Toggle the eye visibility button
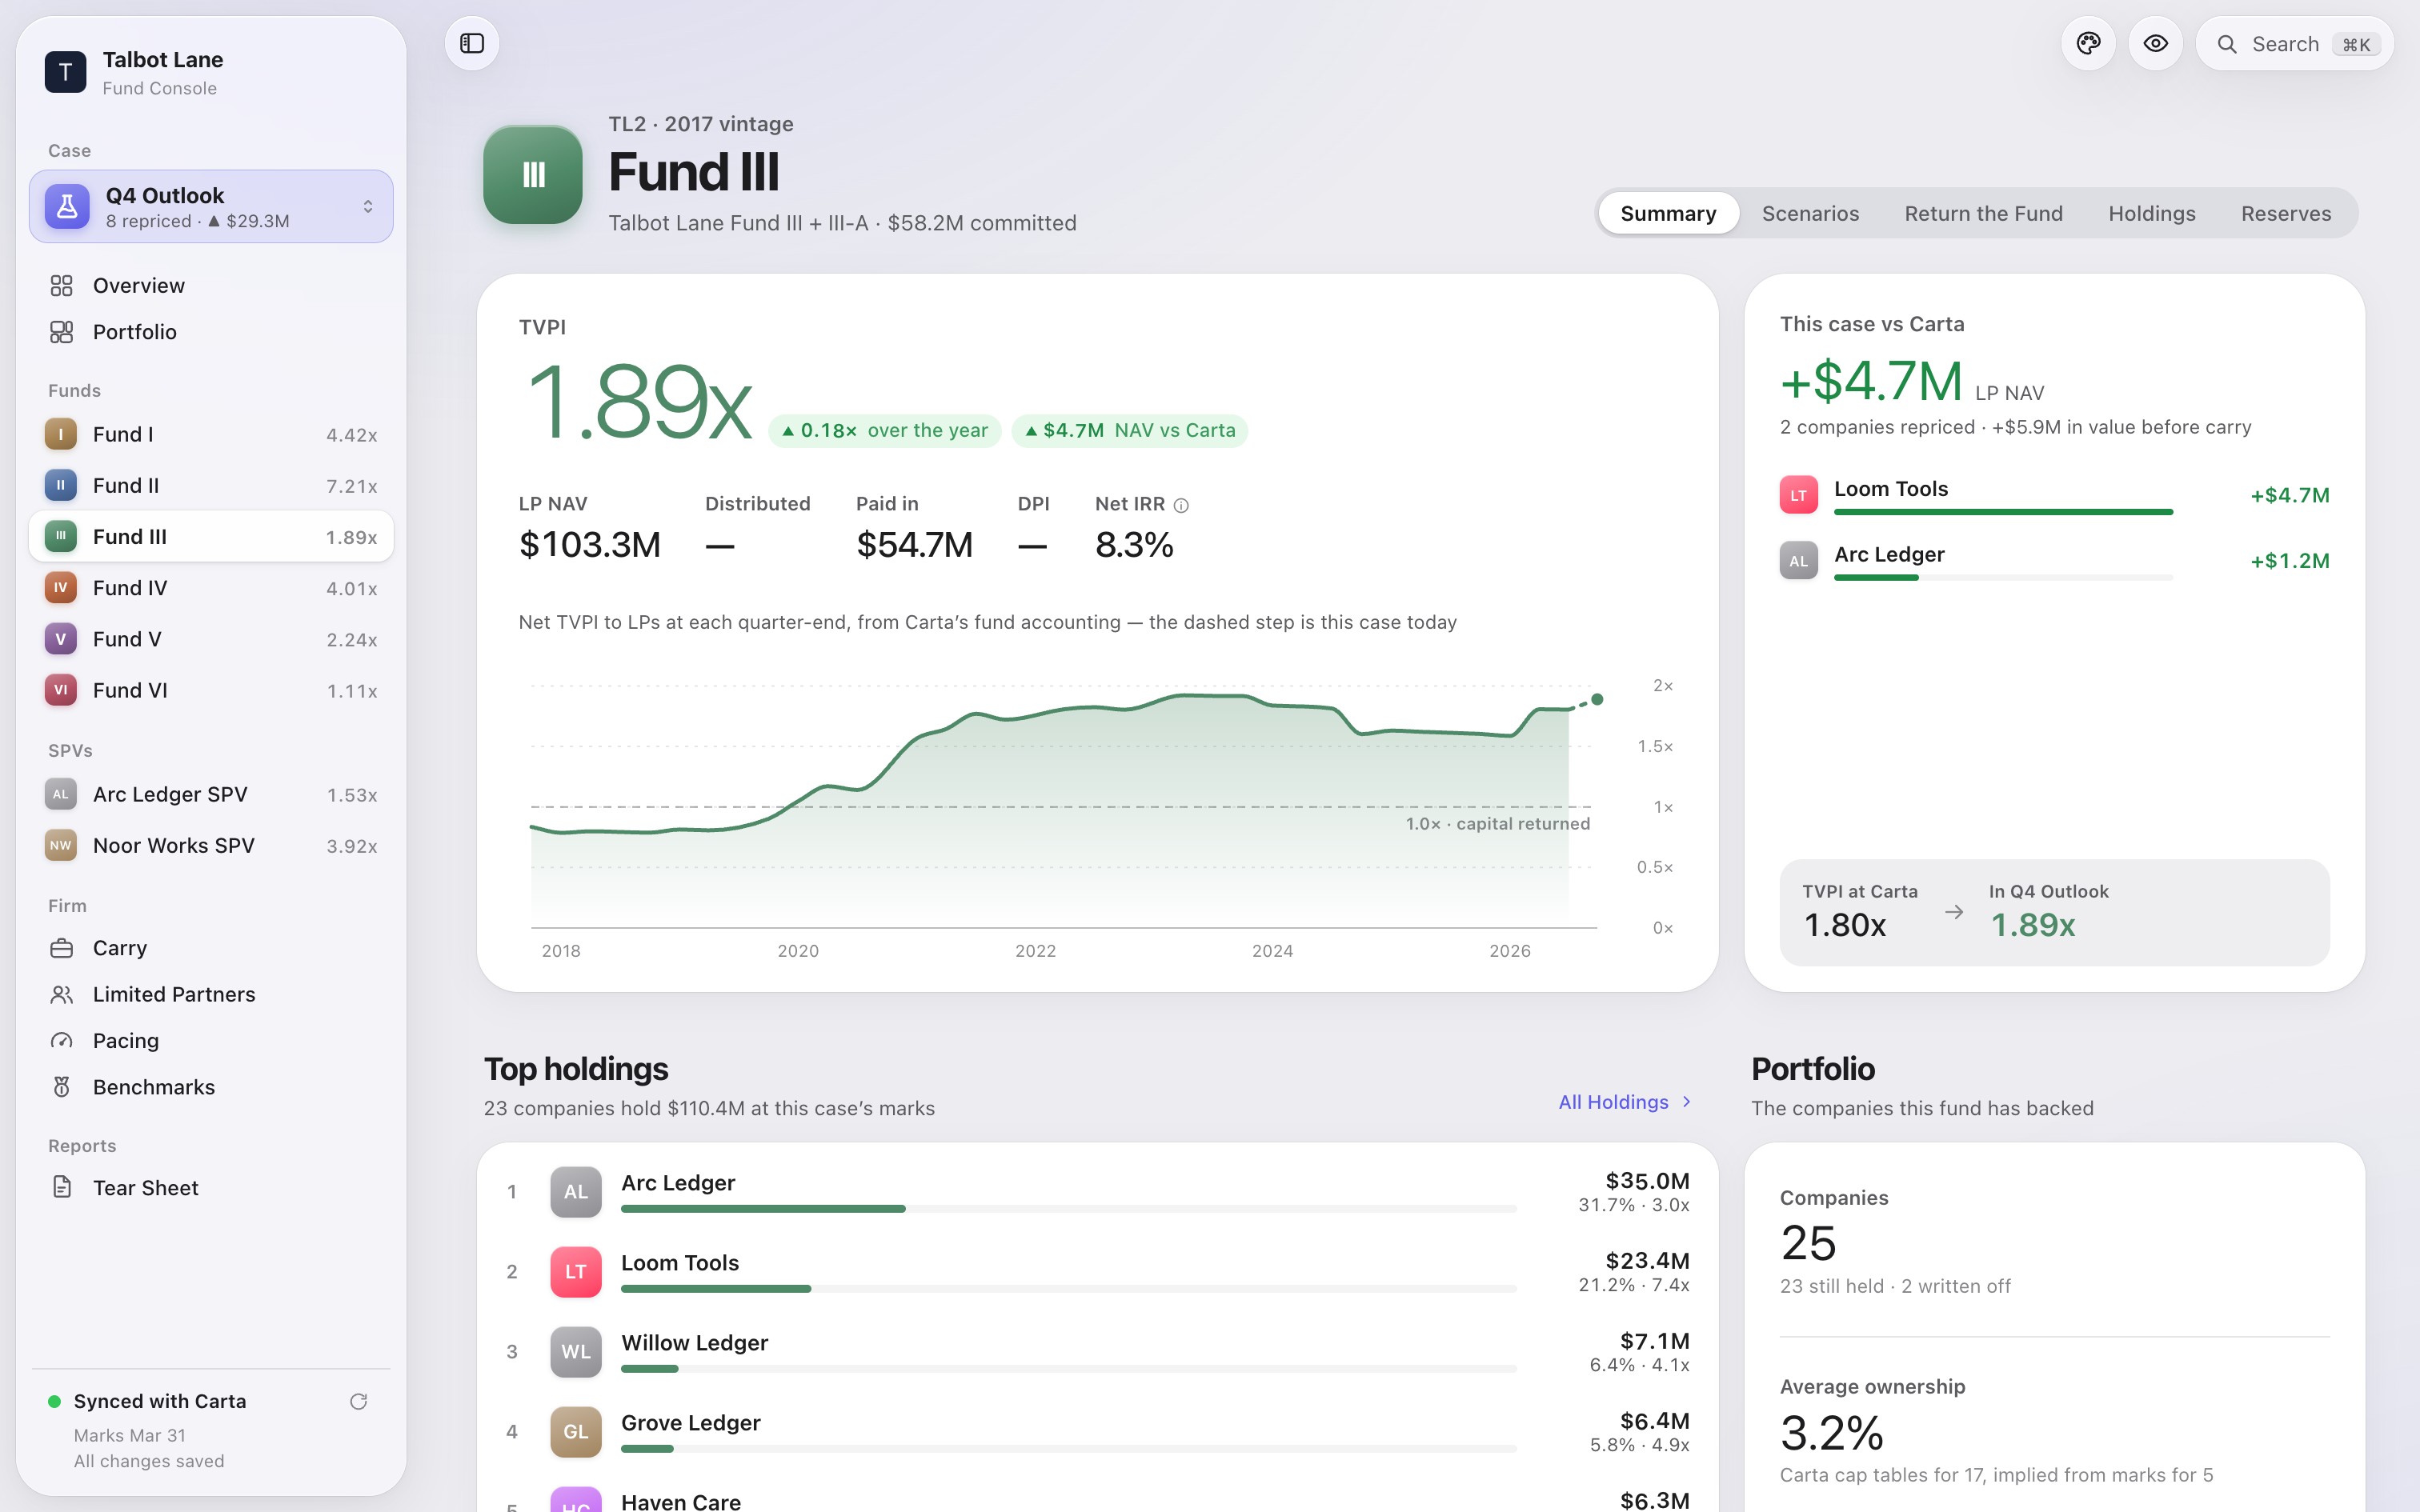Viewport: 2420px width, 1512px height. [x=2155, y=43]
